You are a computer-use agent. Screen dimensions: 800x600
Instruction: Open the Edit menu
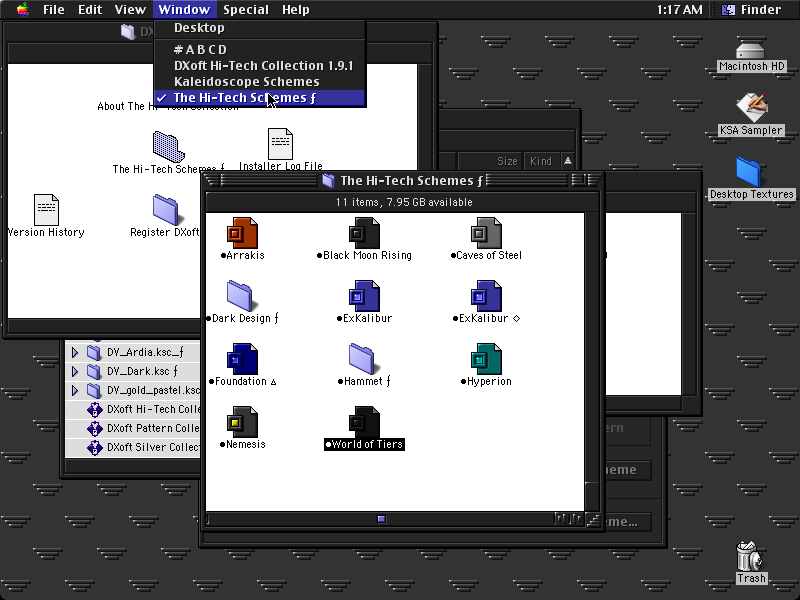90,10
